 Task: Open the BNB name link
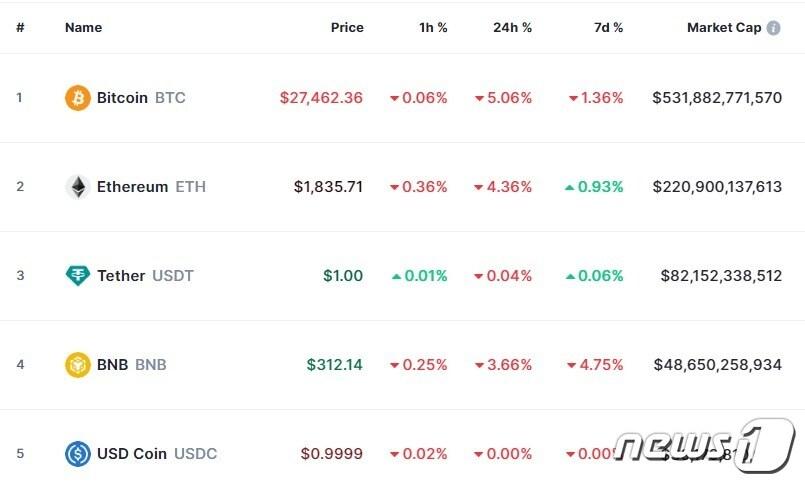click(x=131, y=365)
